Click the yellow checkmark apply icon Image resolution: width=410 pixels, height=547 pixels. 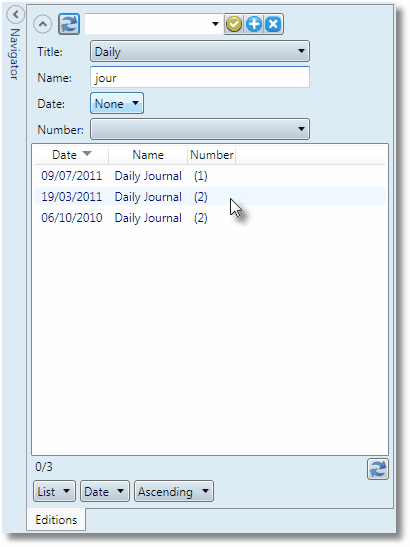[x=234, y=24]
